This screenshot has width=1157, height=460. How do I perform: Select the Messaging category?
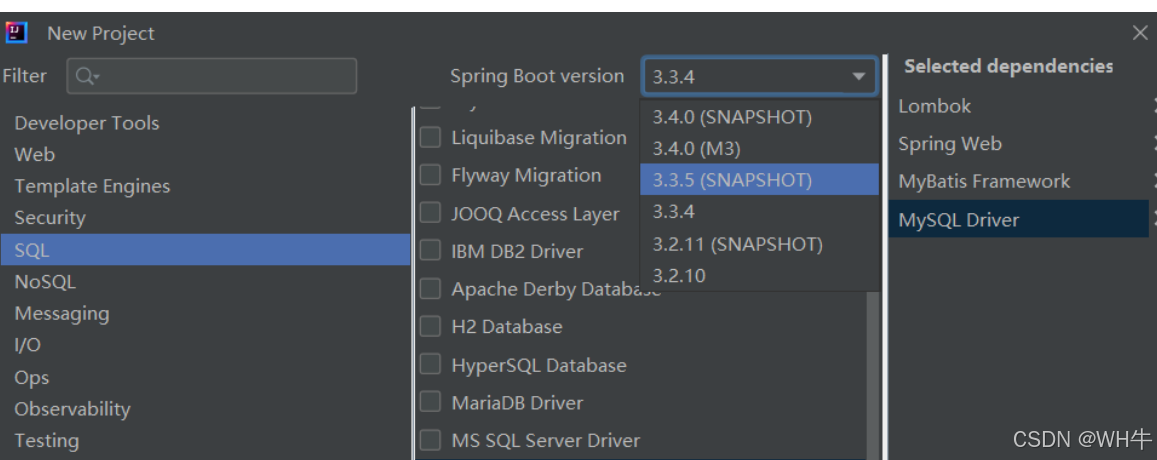click(x=205, y=313)
